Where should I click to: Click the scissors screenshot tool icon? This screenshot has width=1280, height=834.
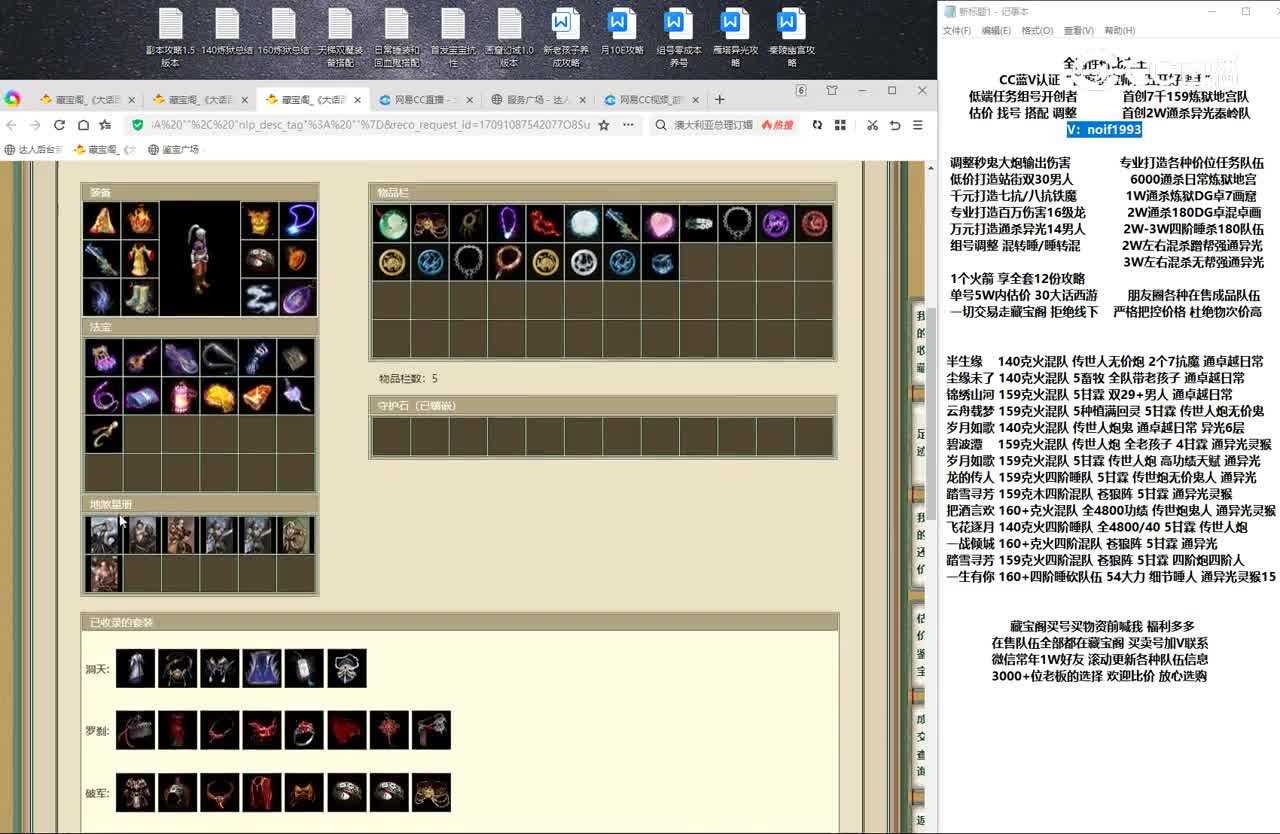(x=872, y=125)
